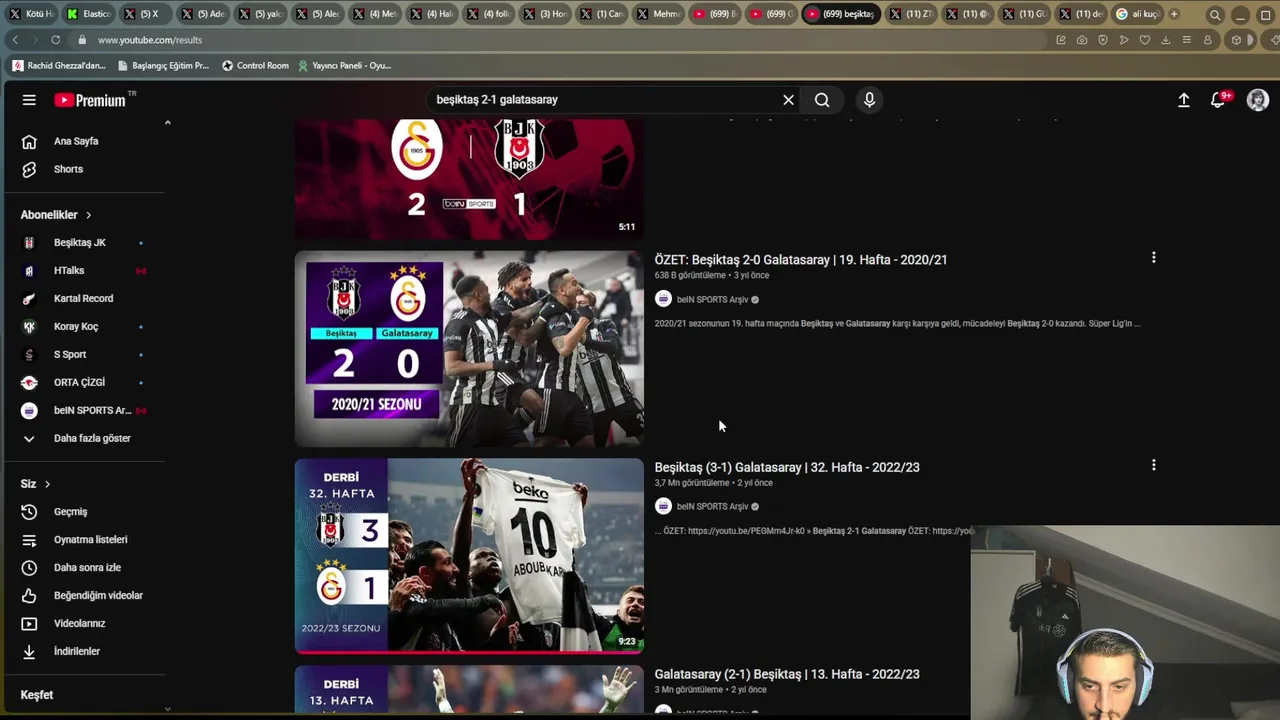This screenshot has width=1280, height=720.
Task: Bookmark page with the heart icon
Action: point(1145,40)
